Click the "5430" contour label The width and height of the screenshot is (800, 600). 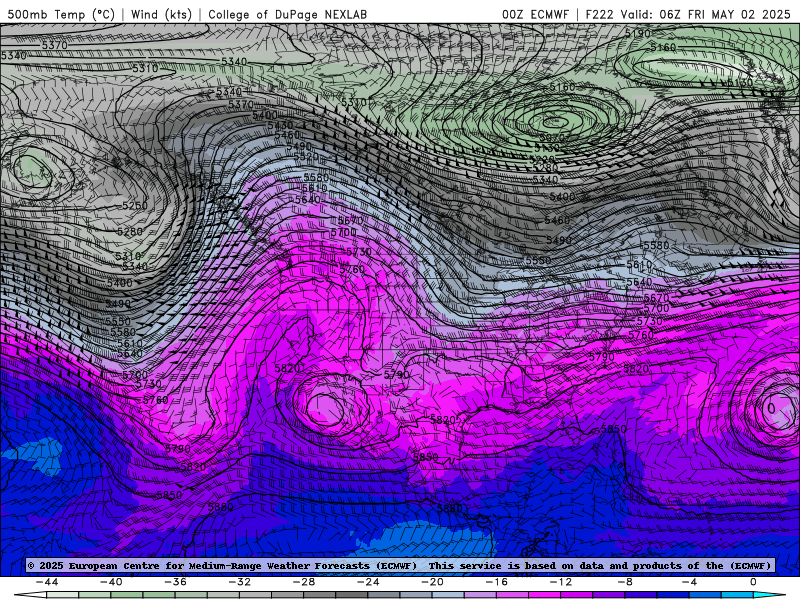click(x=281, y=126)
